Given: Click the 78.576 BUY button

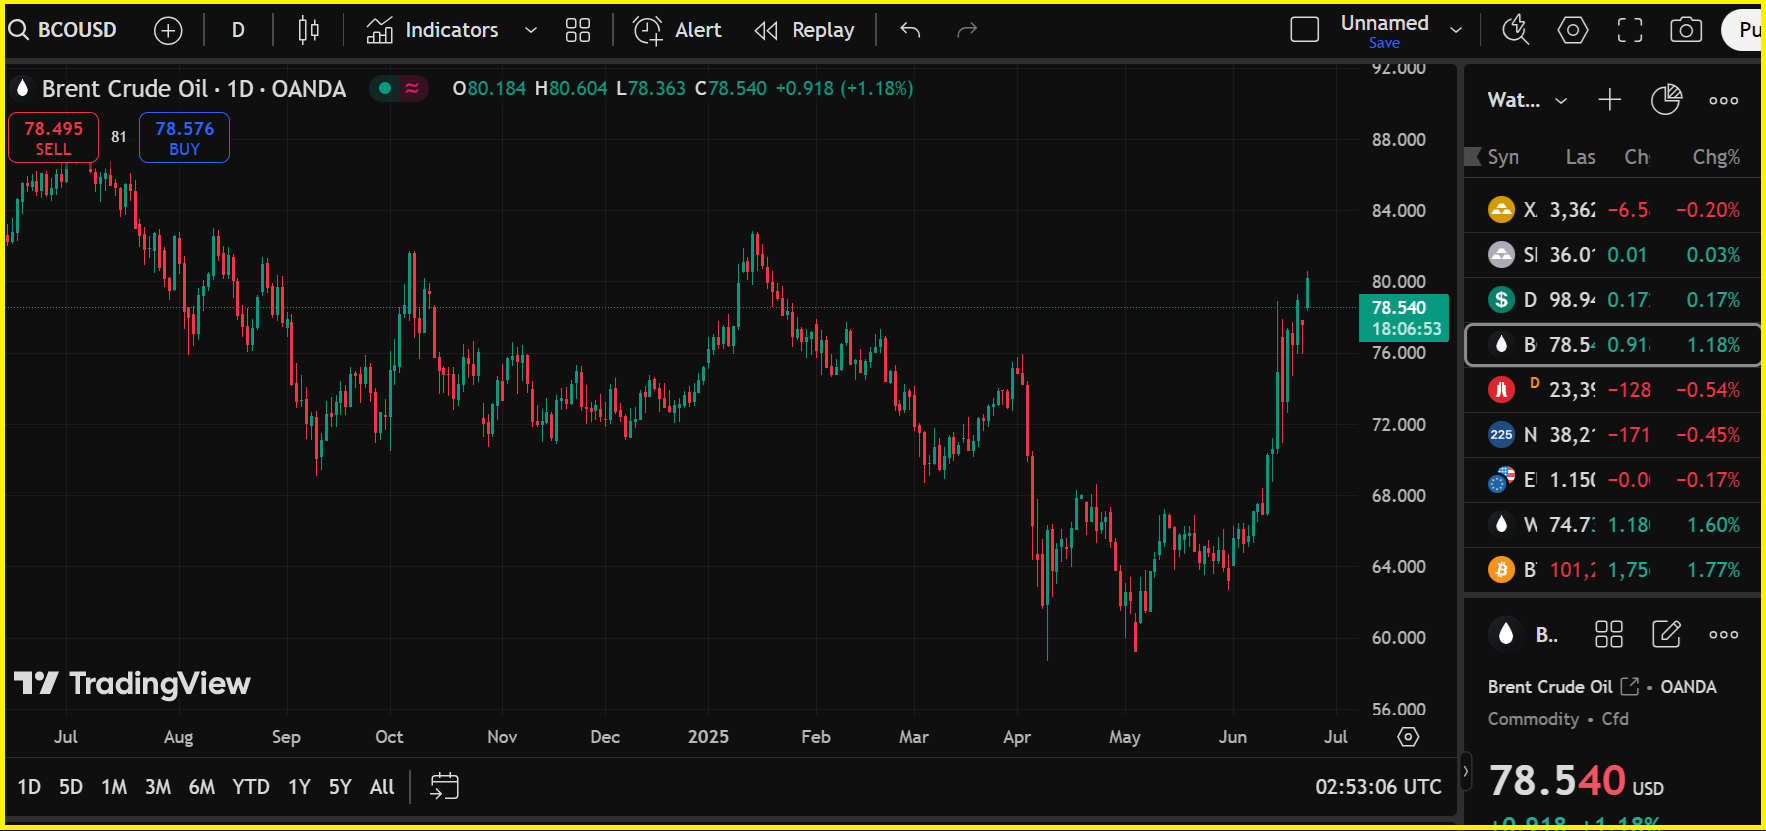Looking at the screenshot, I should tap(184, 138).
